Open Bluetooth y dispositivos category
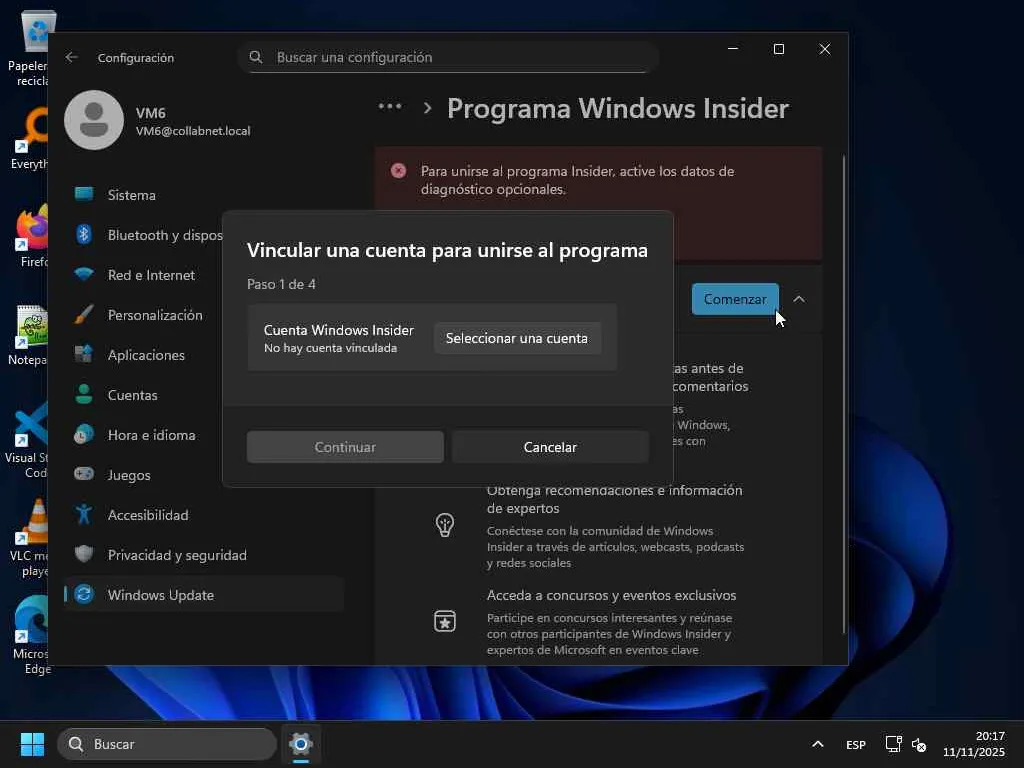Viewport: 1024px width, 768px height. pos(144,234)
